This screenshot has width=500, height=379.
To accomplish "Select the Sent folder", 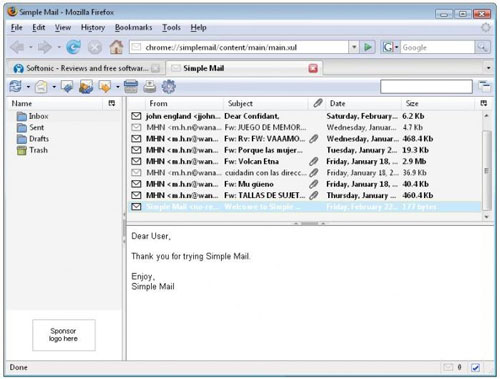I will click(30, 127).
